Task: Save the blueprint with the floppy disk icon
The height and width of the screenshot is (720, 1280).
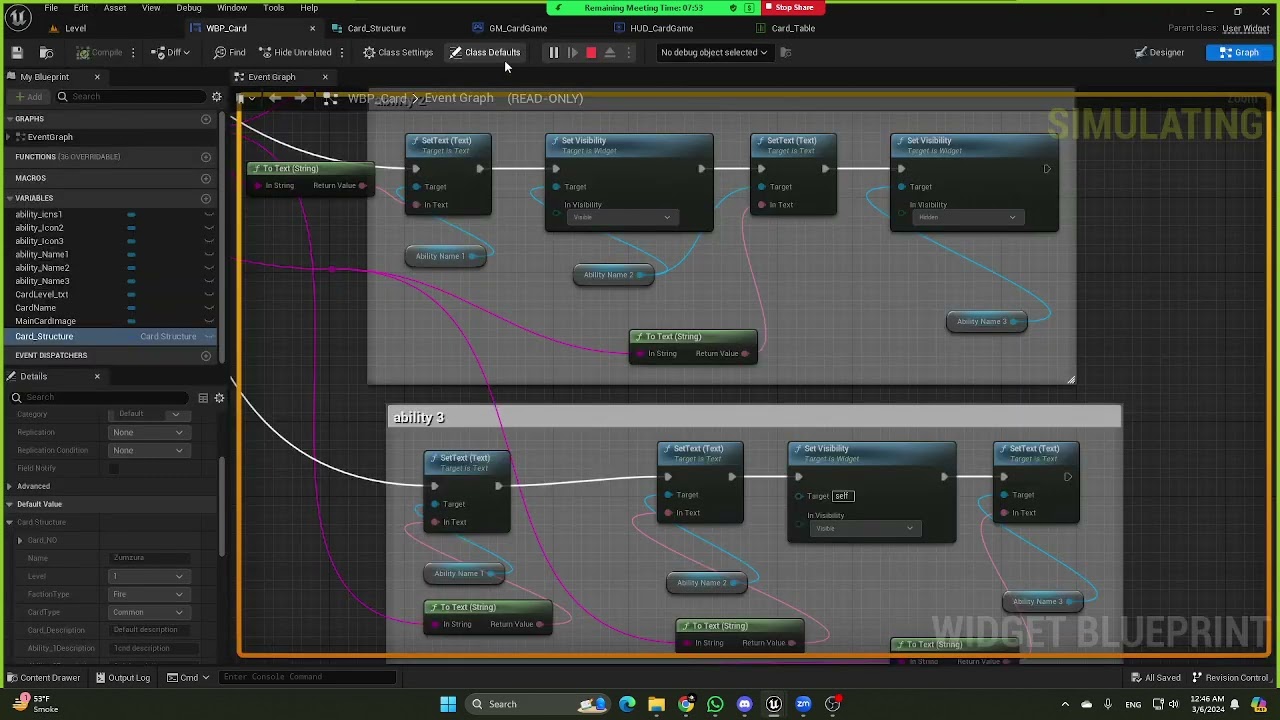Action: [x=17, y=52]
